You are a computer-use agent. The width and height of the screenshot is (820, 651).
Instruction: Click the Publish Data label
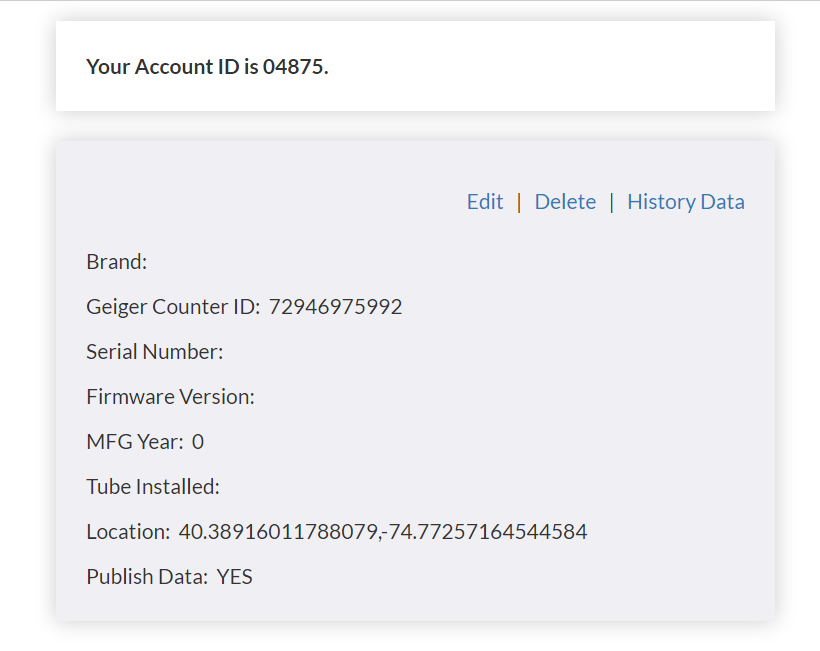coord(147,577)
